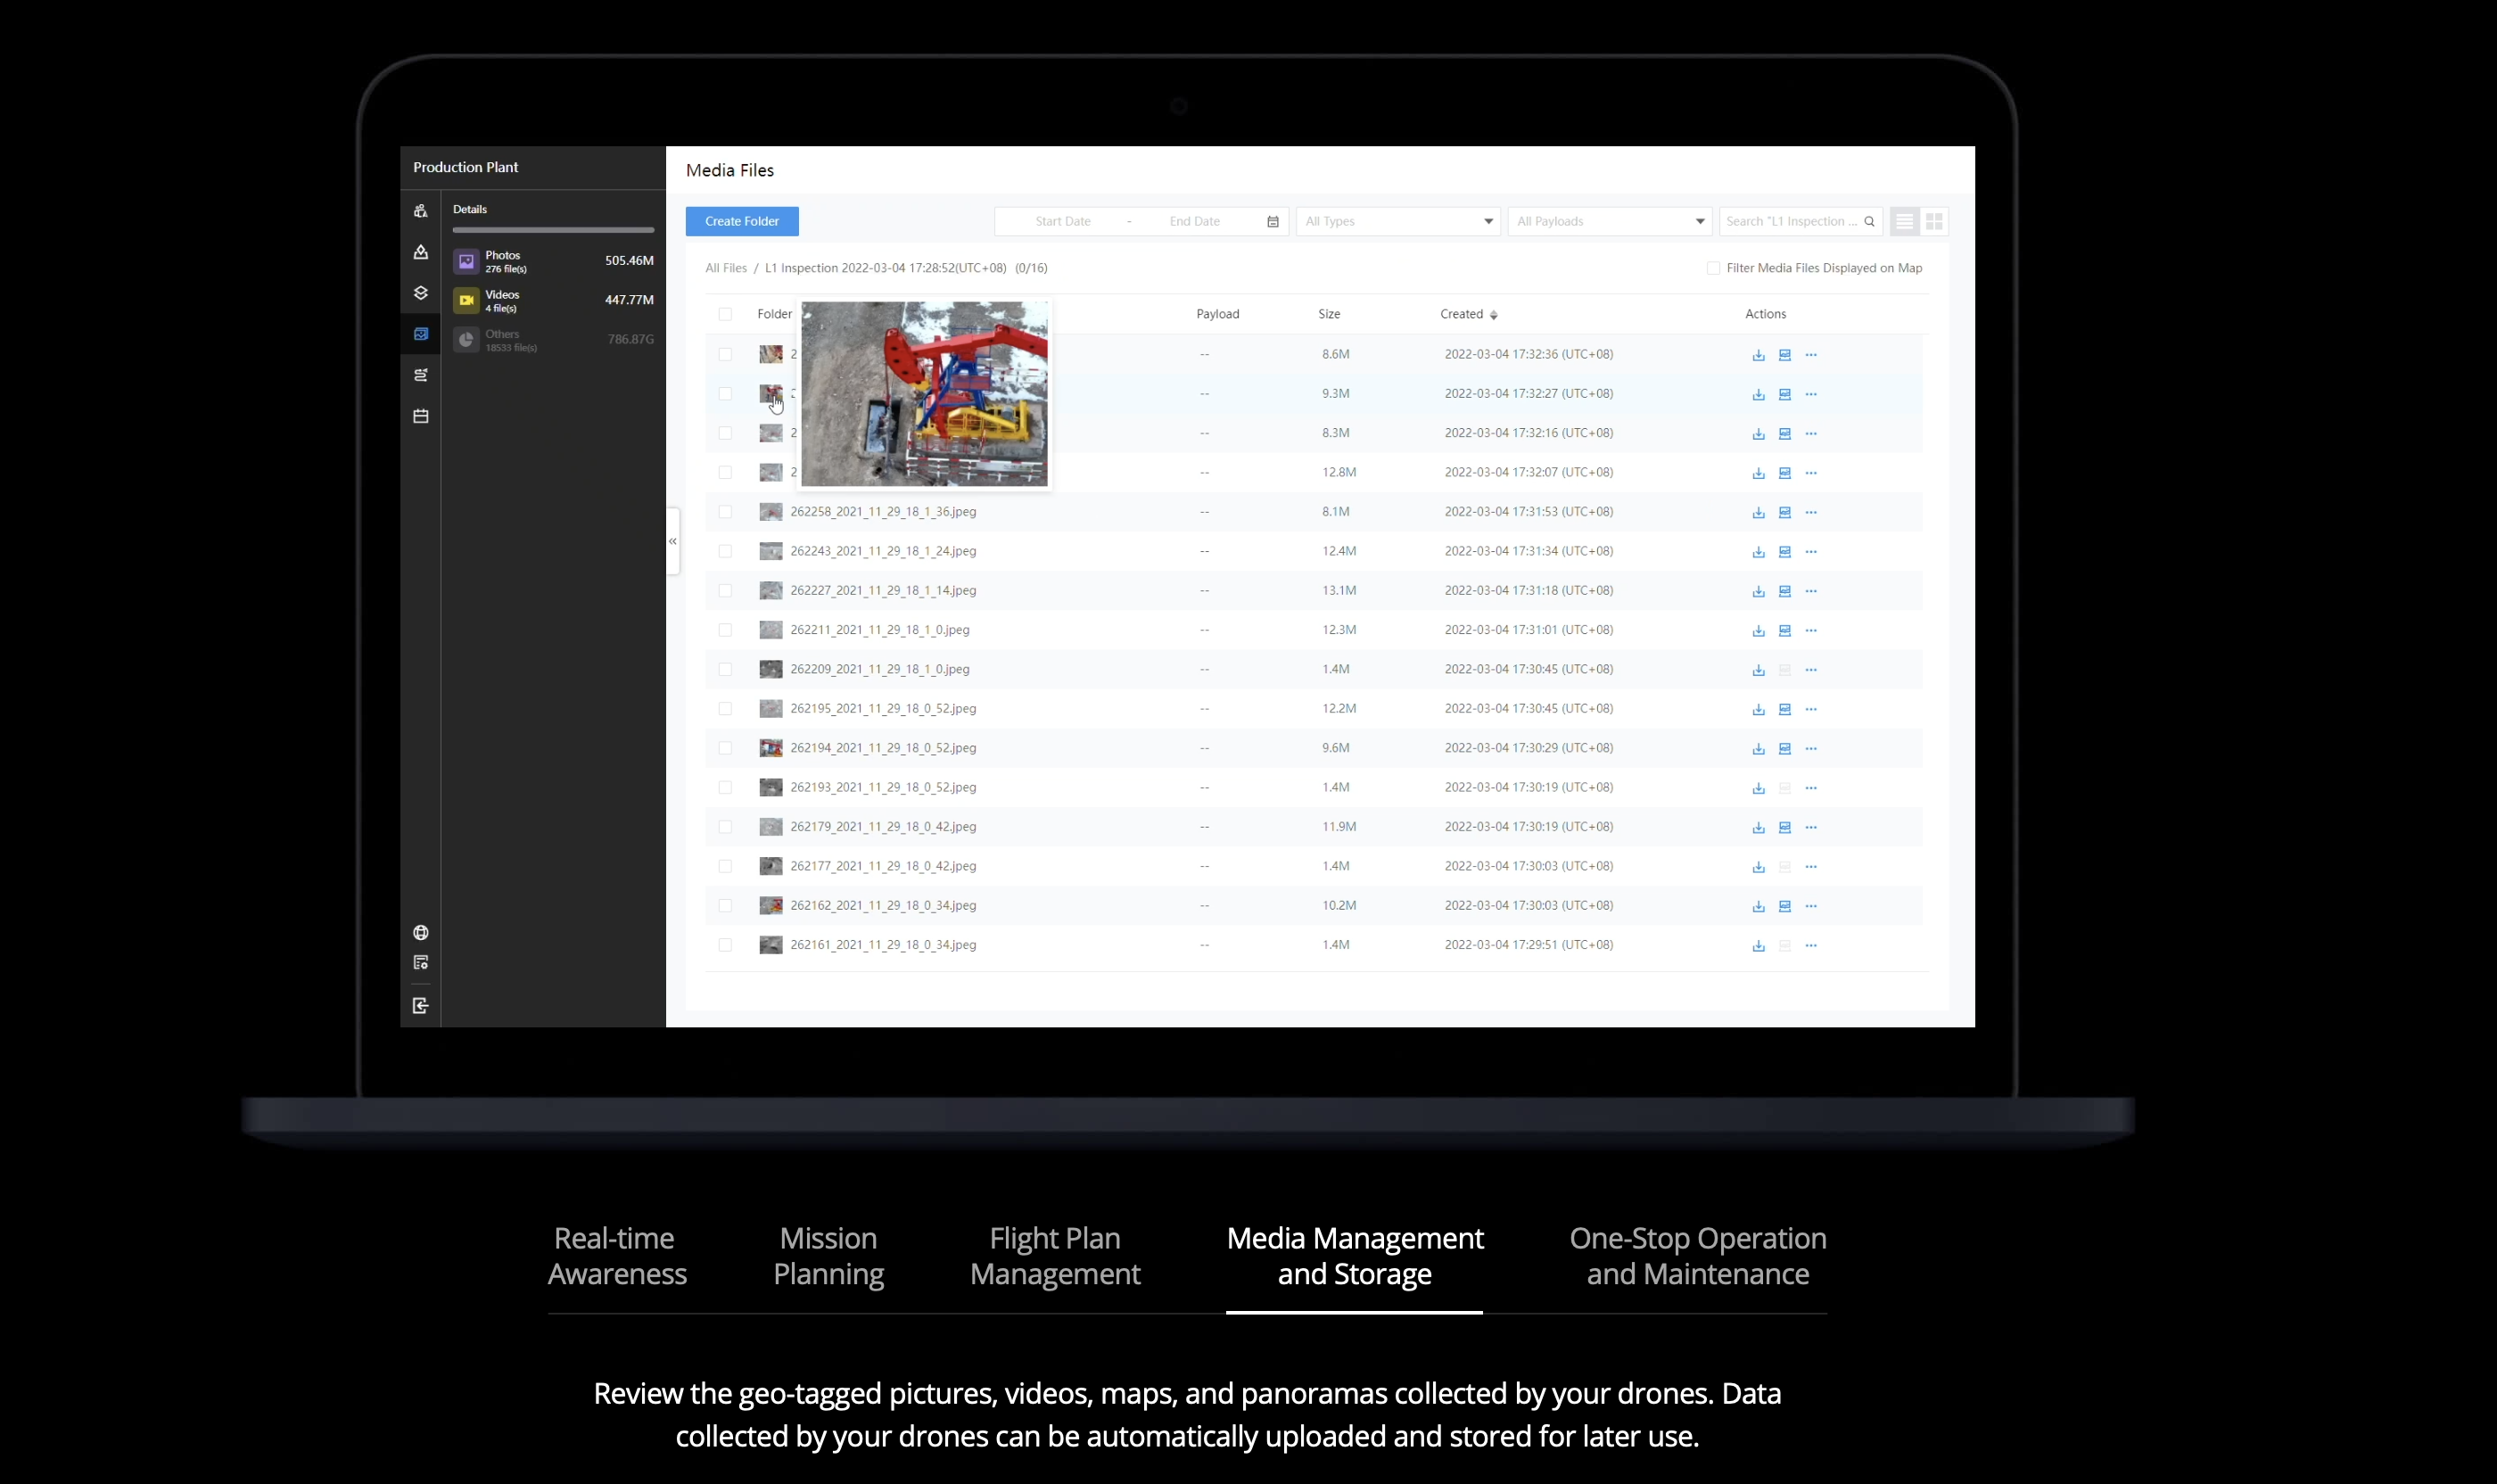Open more options for 262243_2021_11_29_18_1_24.jpeg

click(x=1811, y=552)
